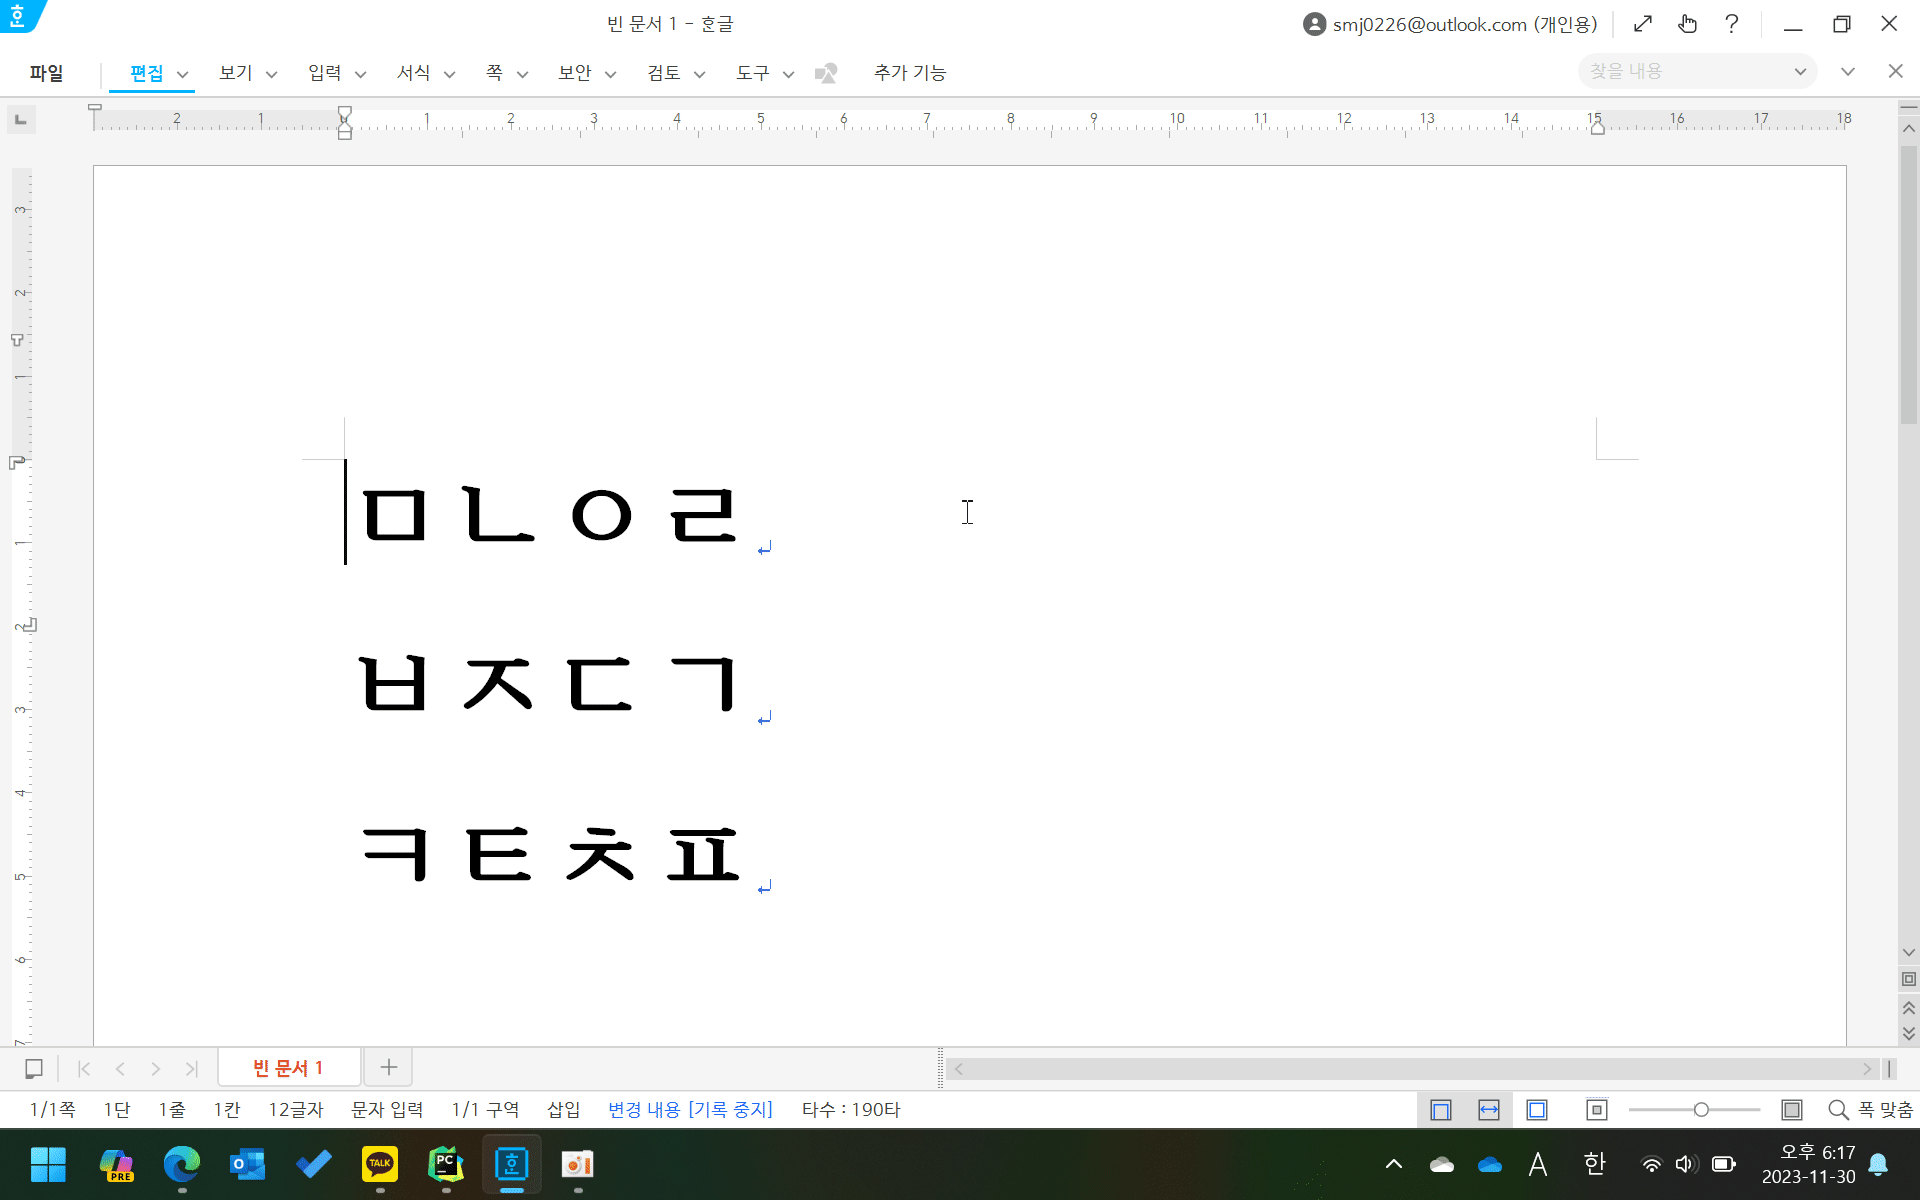Open the 파일 menu
The width and height of the screenshot is (1920, 1200).
pos(46,73)
